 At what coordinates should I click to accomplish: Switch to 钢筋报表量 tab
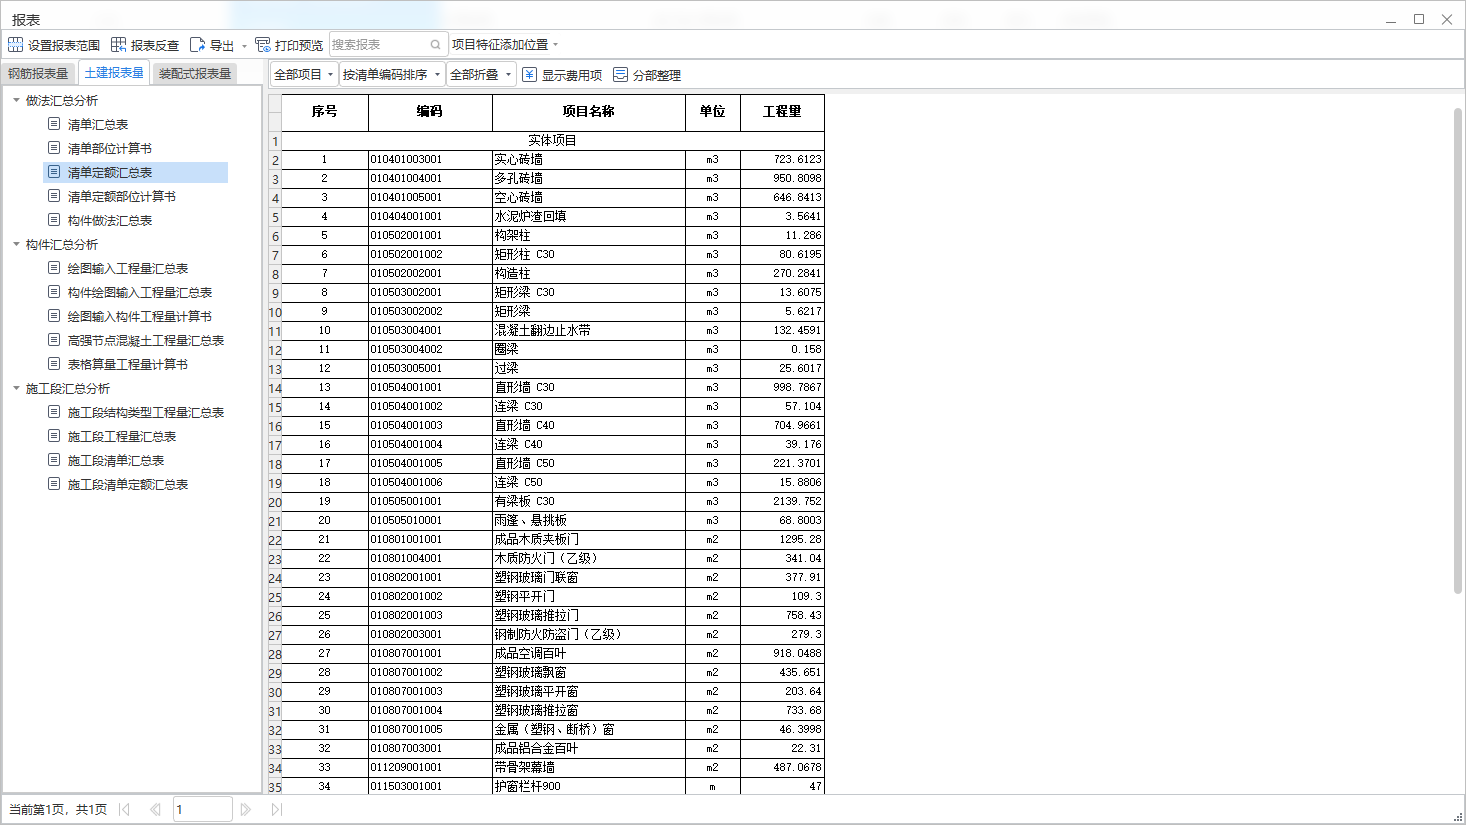click(x=38, y=73)
